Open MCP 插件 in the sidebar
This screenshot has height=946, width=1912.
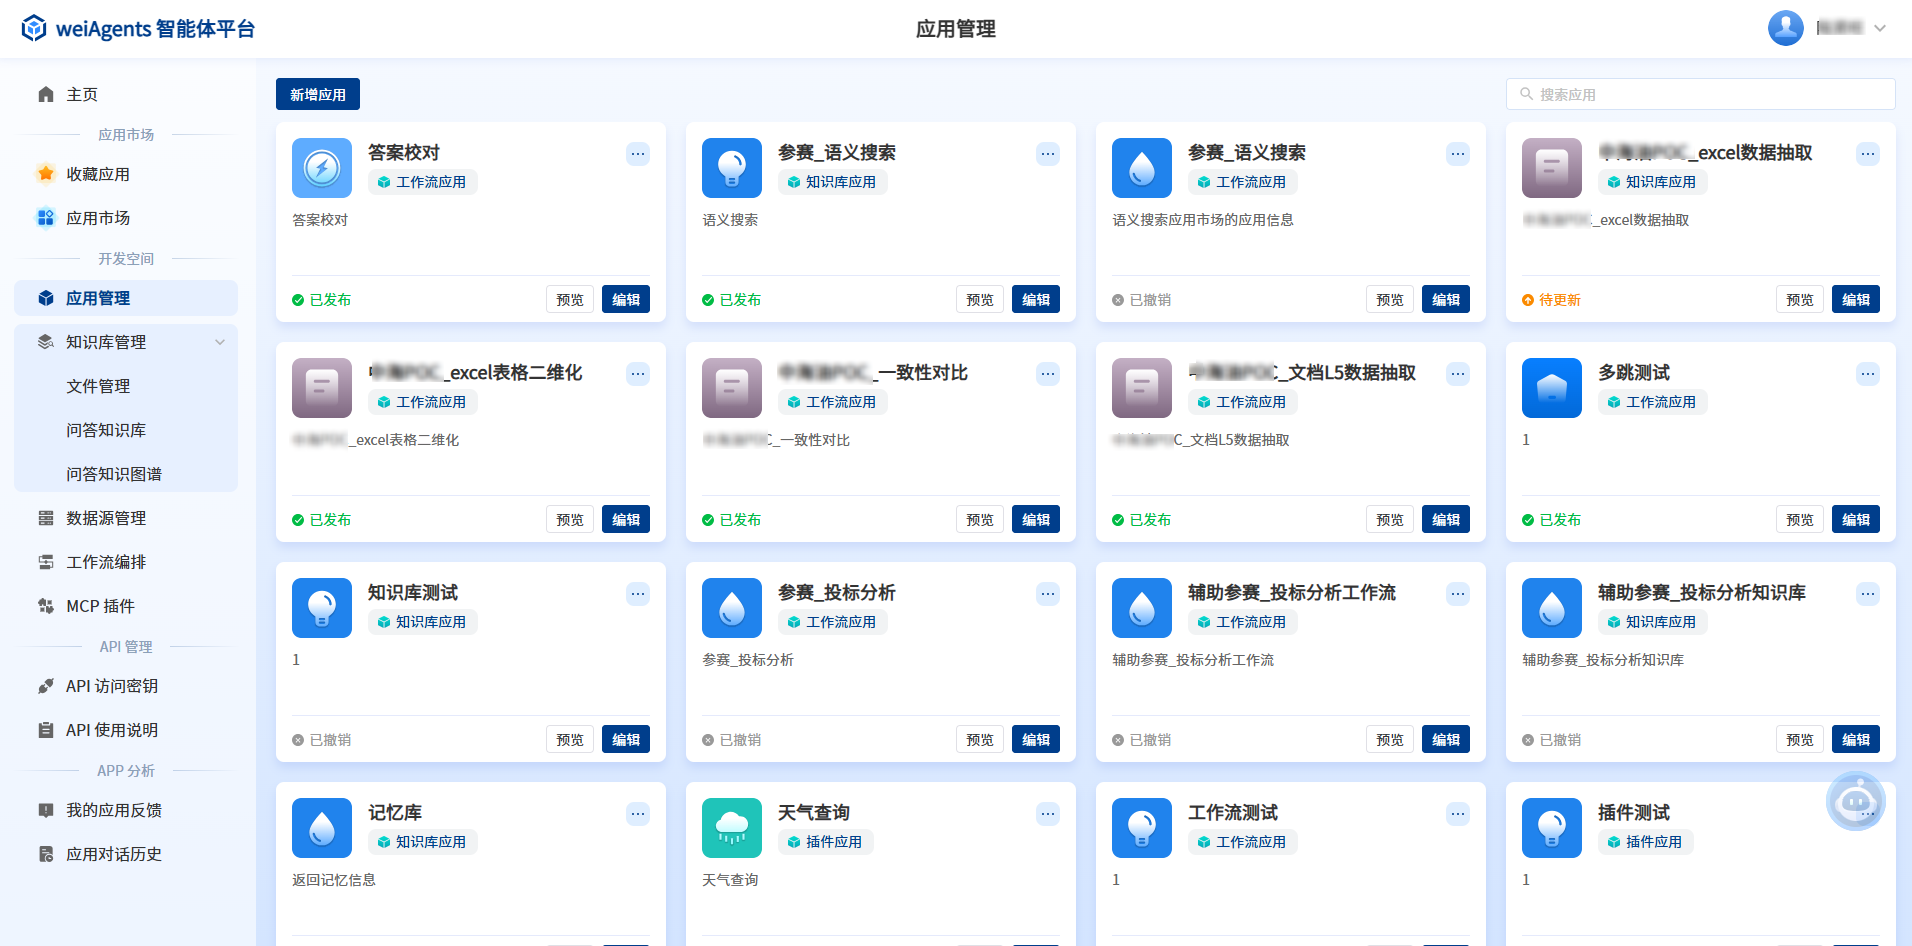(100, 606)
